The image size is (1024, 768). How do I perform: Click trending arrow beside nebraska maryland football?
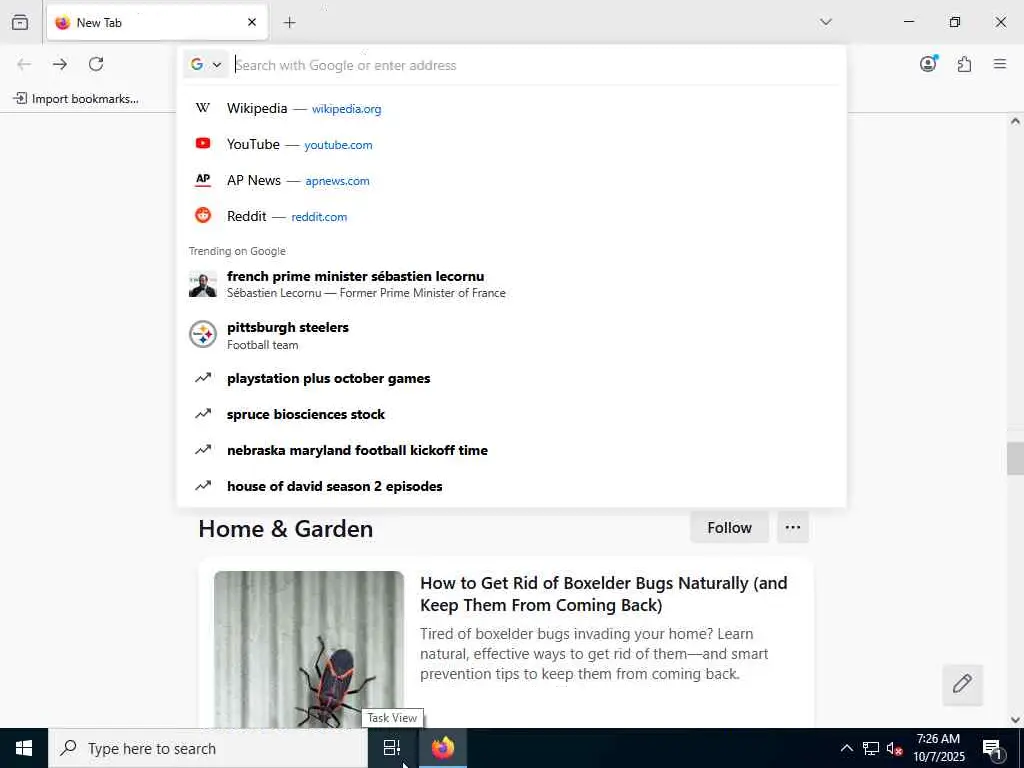(203, 449)
